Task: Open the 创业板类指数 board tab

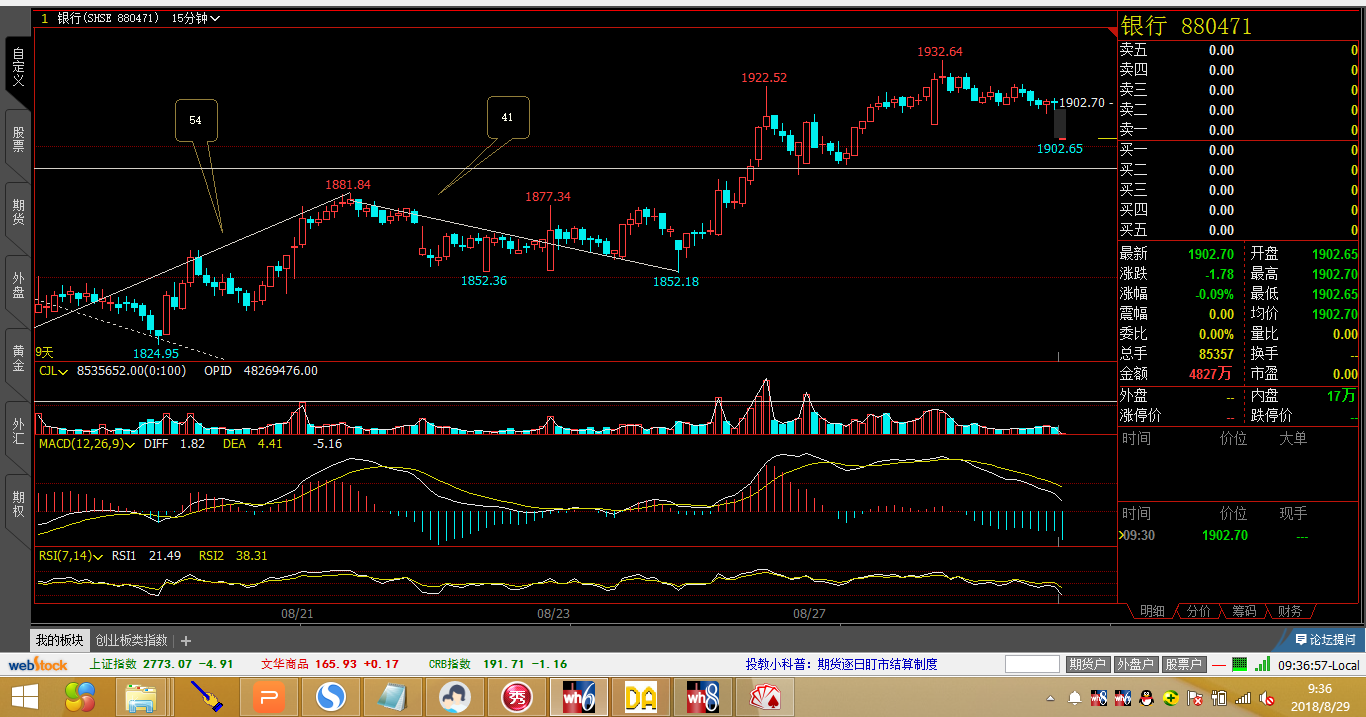Action: pyautogui.click(x=131, y=640)
